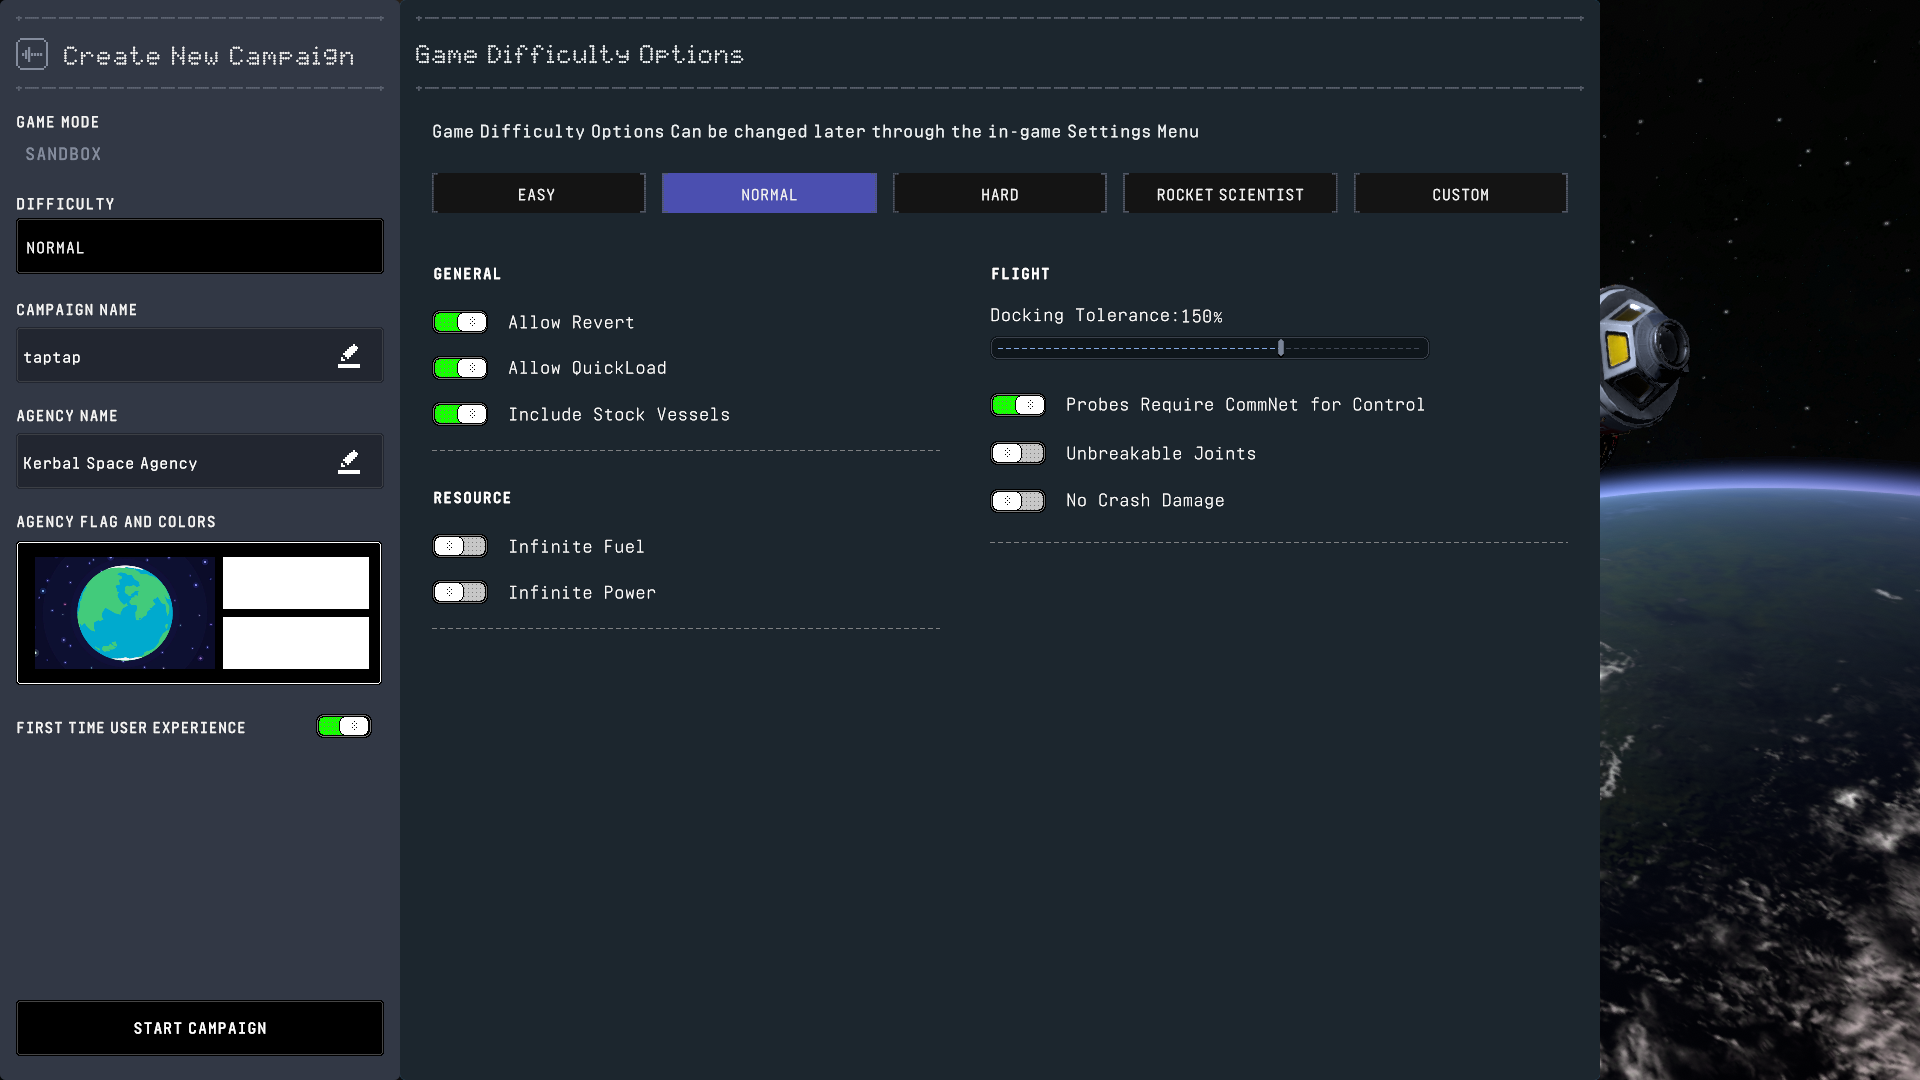This screenshot has width=1920, height=1080.
Task: Turn on Unbreakable Joints
Action: (1018, 453)
